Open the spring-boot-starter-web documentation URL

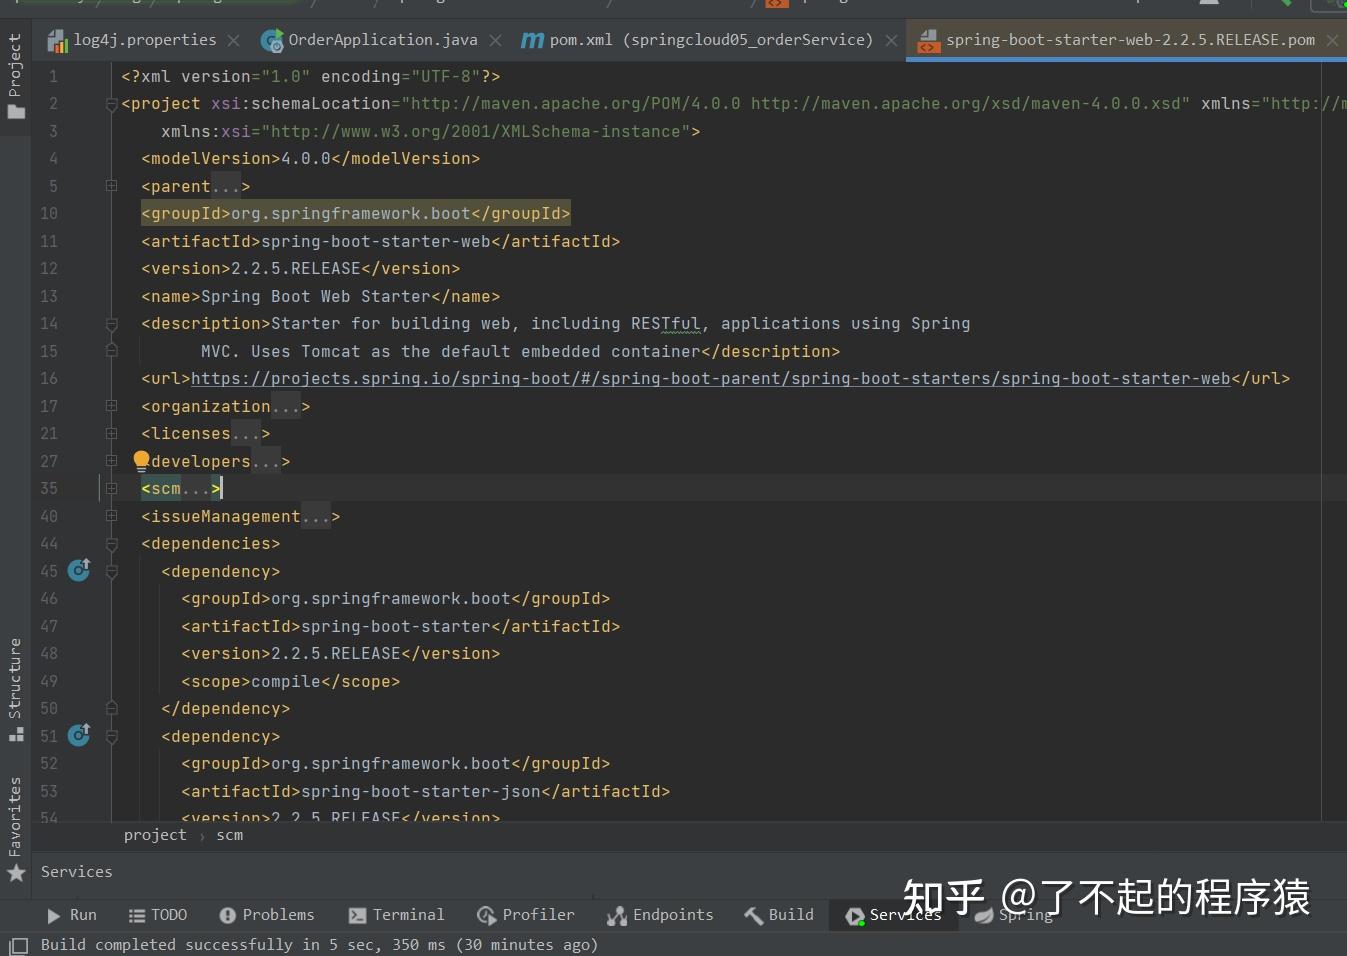712,378
